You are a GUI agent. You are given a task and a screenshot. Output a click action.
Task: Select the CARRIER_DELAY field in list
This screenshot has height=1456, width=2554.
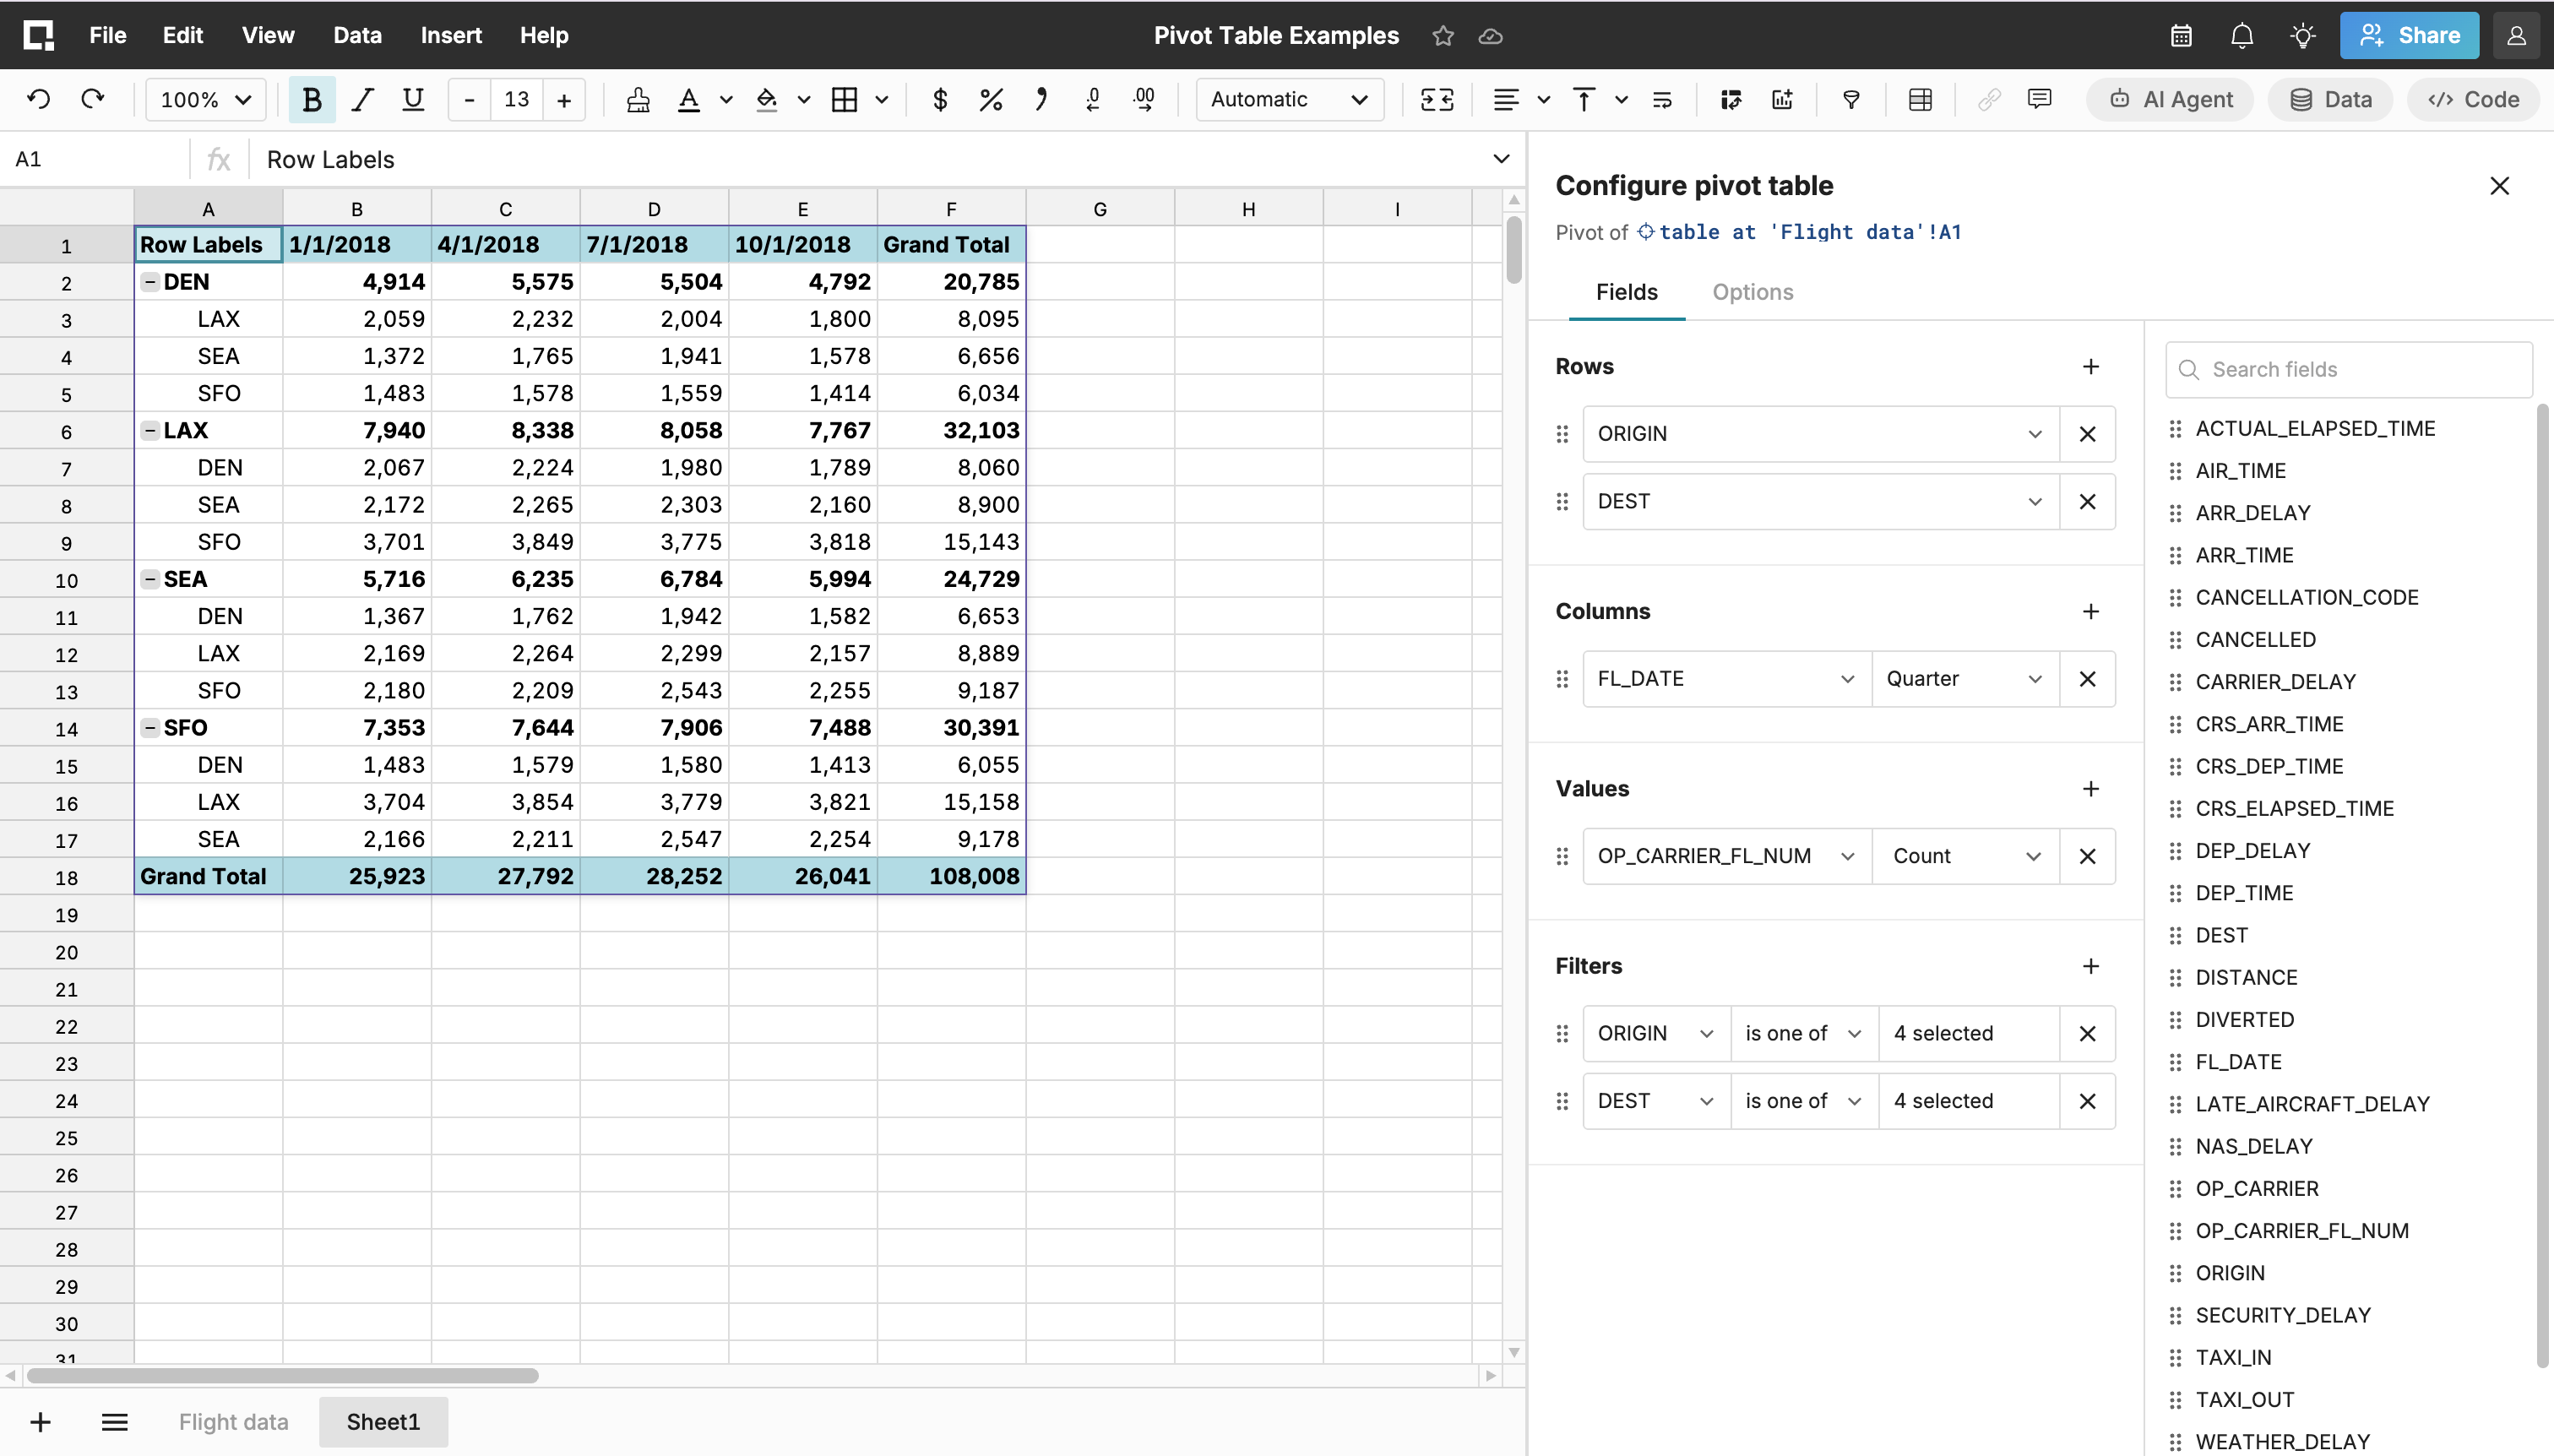click(x=2275, y=681)
